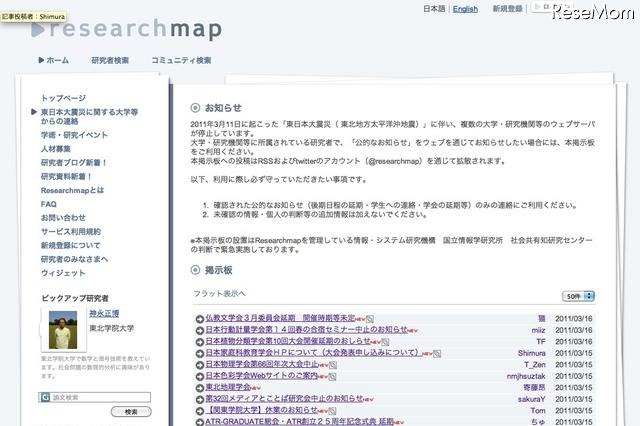Open post 日本色彩学会Webサイトのご案内
The width and height of the screenshot is (640, 426).
pyautogui.click(x=262, y=375)
